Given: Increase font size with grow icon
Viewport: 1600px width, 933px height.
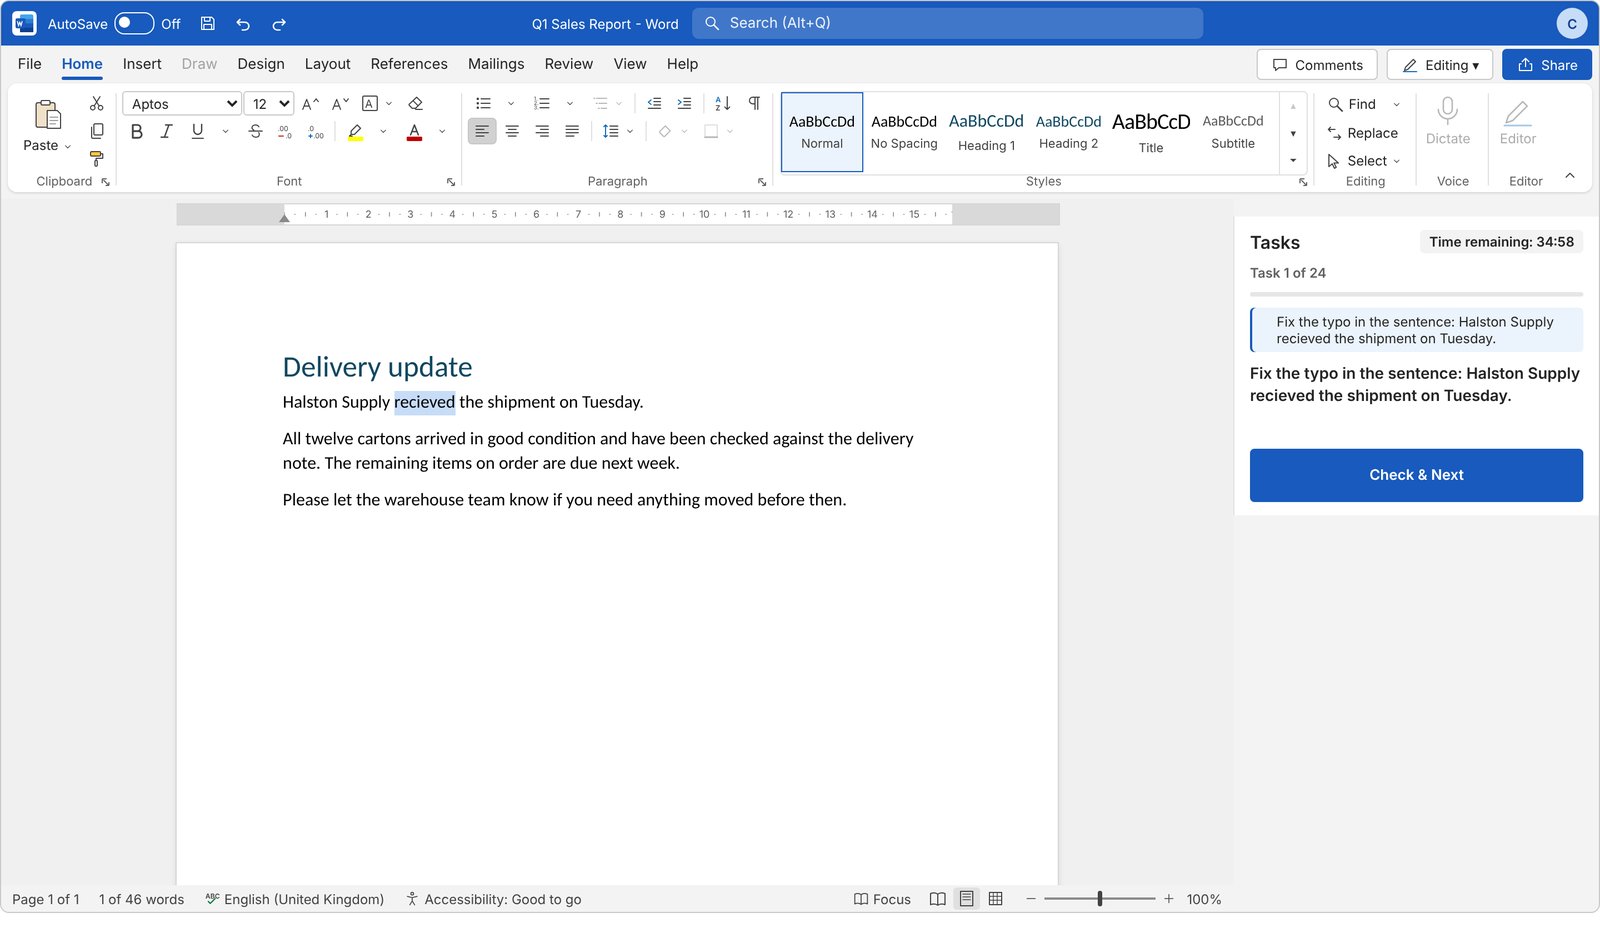Looking at the screenshot, I should (311, 103).
